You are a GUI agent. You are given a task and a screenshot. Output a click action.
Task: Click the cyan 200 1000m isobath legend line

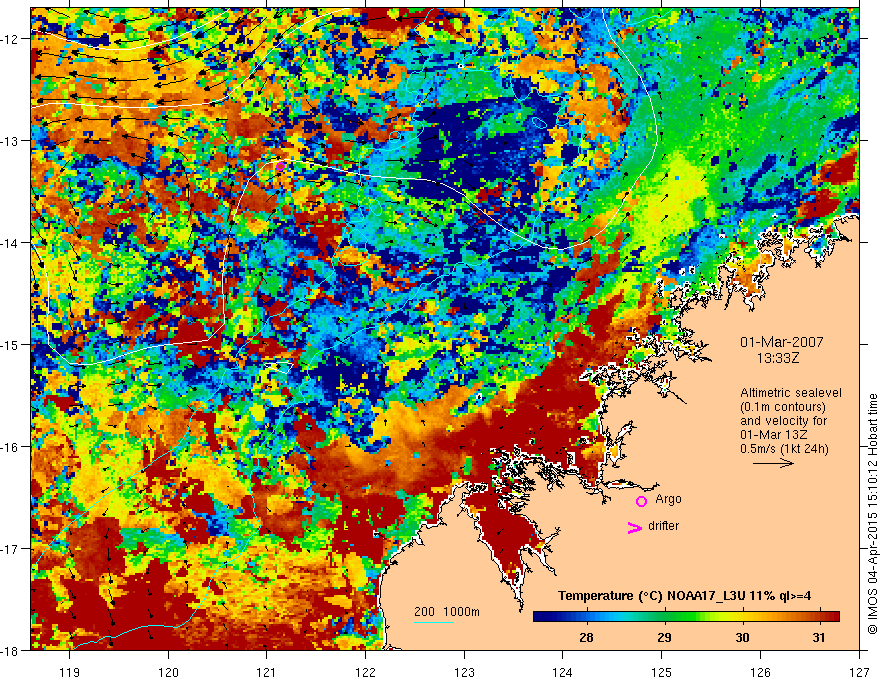434,622
